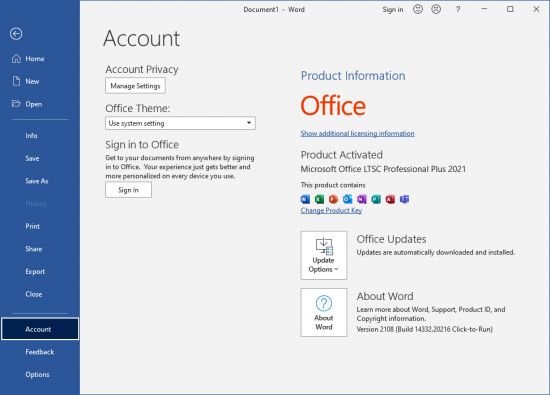Open Word Options from sidebar
Viewport: 550px width, 395px height.
point(38,375)
